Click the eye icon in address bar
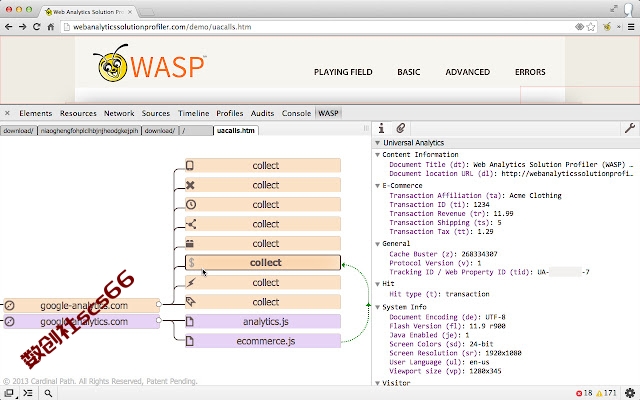Screen dimensions: 640x400 [x=579, y=27]
